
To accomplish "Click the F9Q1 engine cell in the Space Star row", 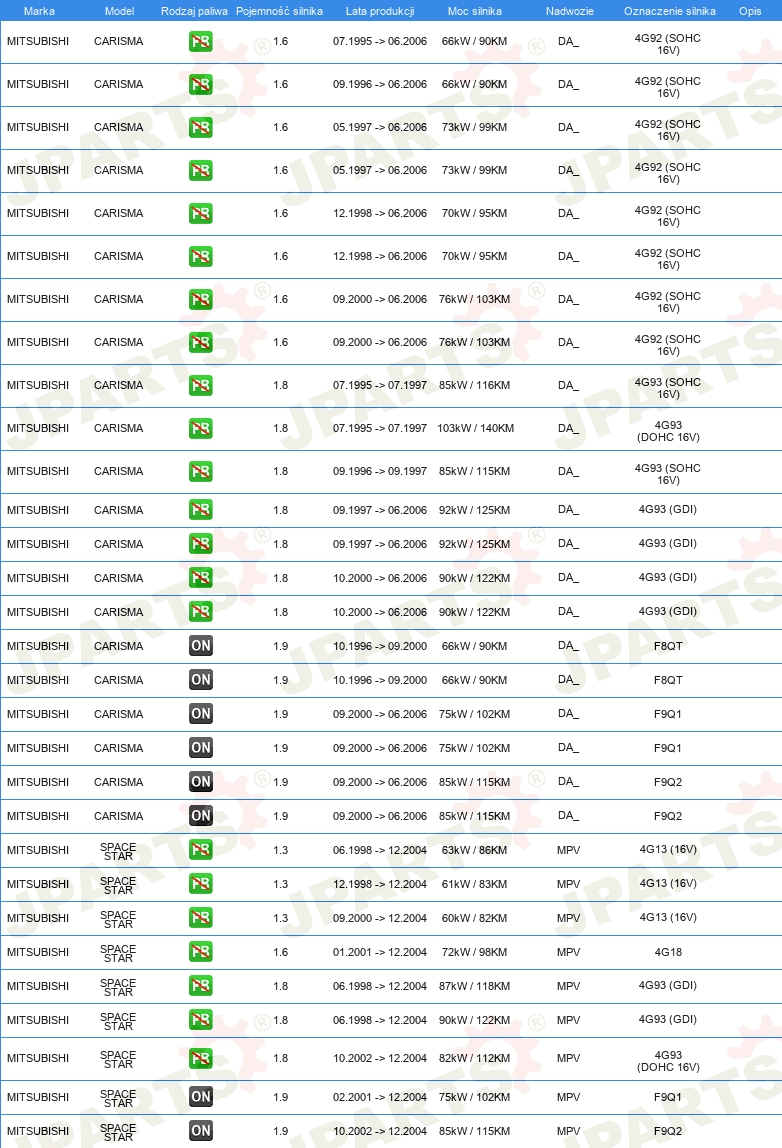I will click(668, 1097).
